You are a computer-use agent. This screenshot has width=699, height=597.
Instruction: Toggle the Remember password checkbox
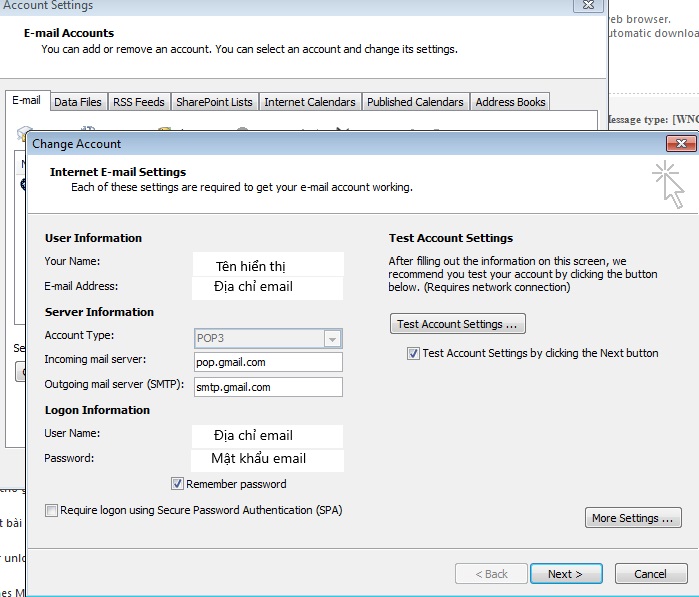[178, 484]
